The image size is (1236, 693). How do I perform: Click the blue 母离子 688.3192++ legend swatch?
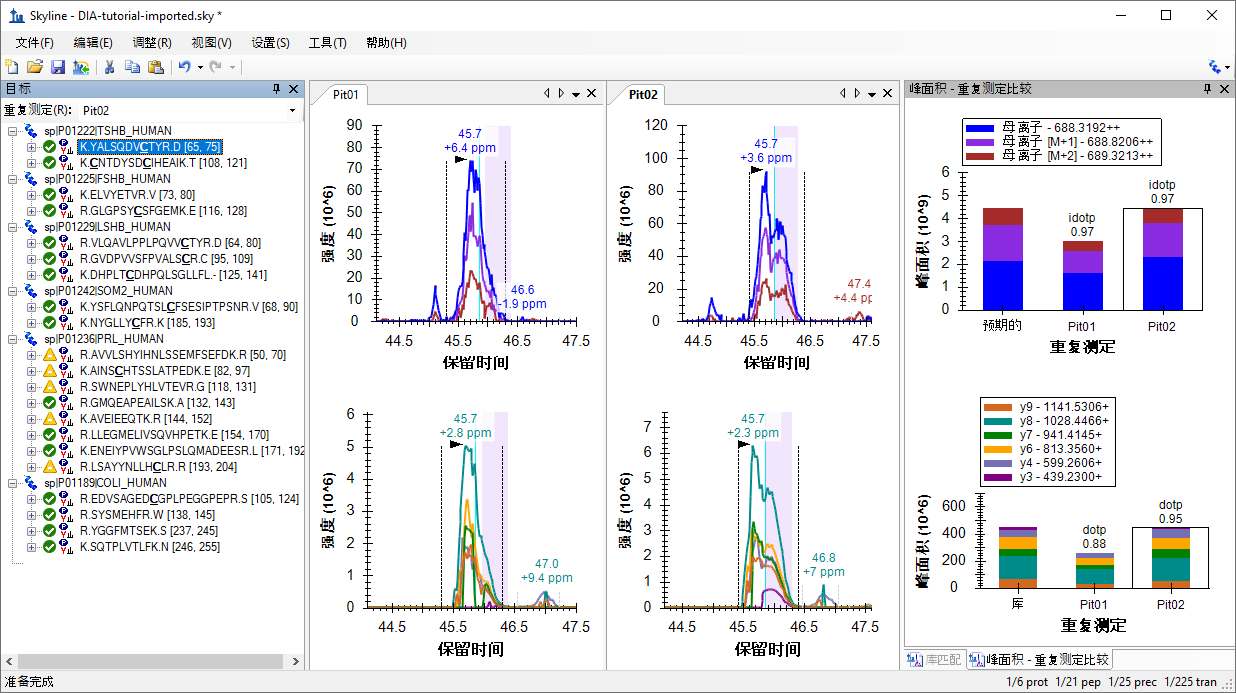[x=980, y=128]
